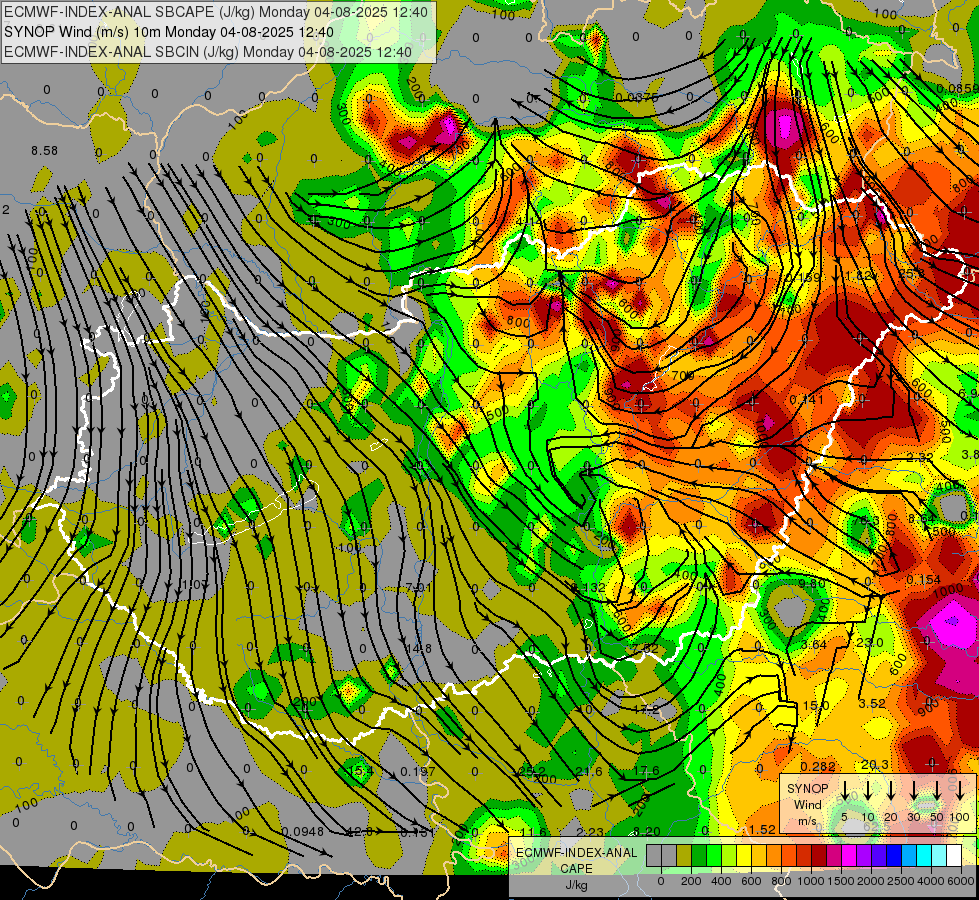Viewport: 979px width, 900px height.
Task: Click the station value 0.282
Action: click(818, 766)
